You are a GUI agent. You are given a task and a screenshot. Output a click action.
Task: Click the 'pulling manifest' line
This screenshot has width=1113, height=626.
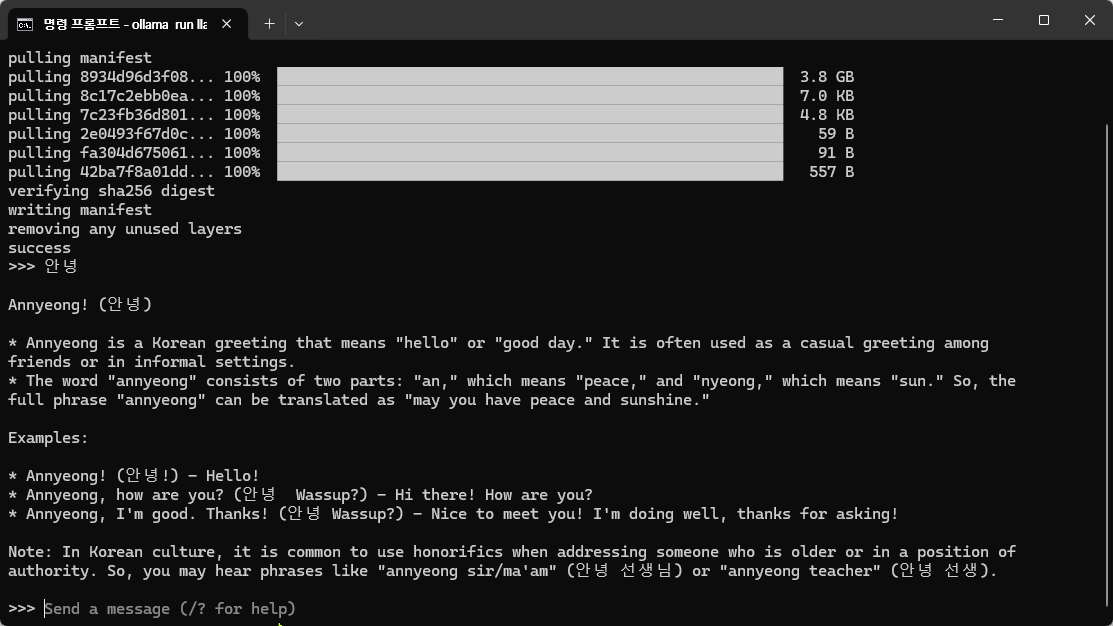[x=80, y=58]
